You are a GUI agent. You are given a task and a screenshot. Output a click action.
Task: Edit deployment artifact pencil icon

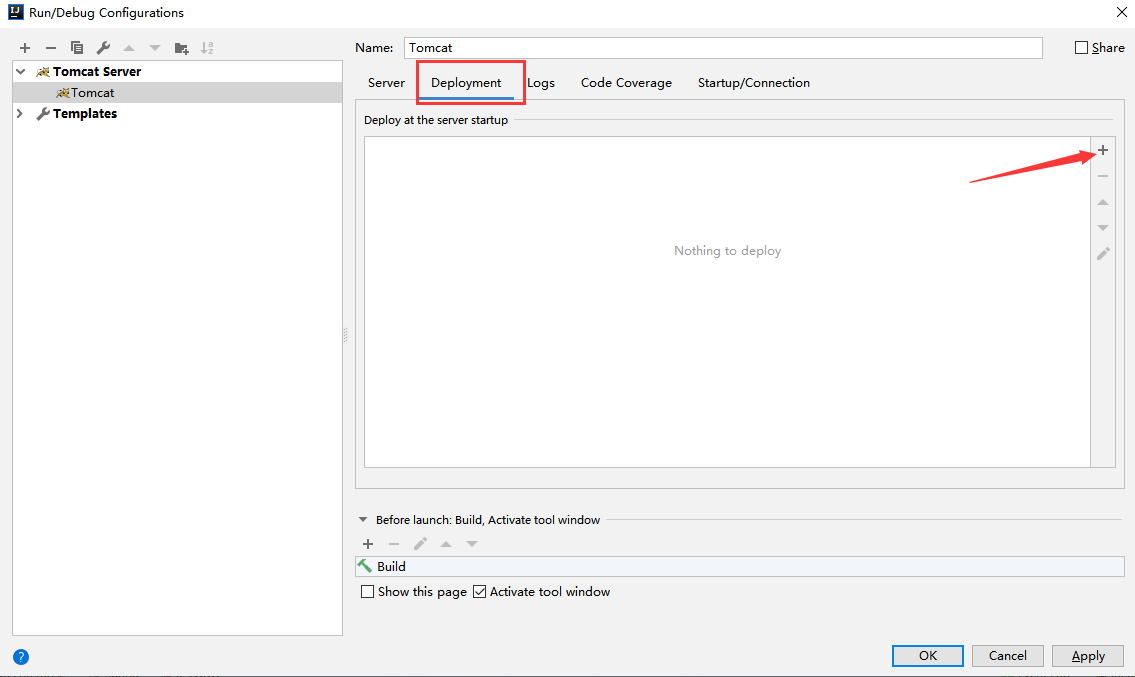1102,253
